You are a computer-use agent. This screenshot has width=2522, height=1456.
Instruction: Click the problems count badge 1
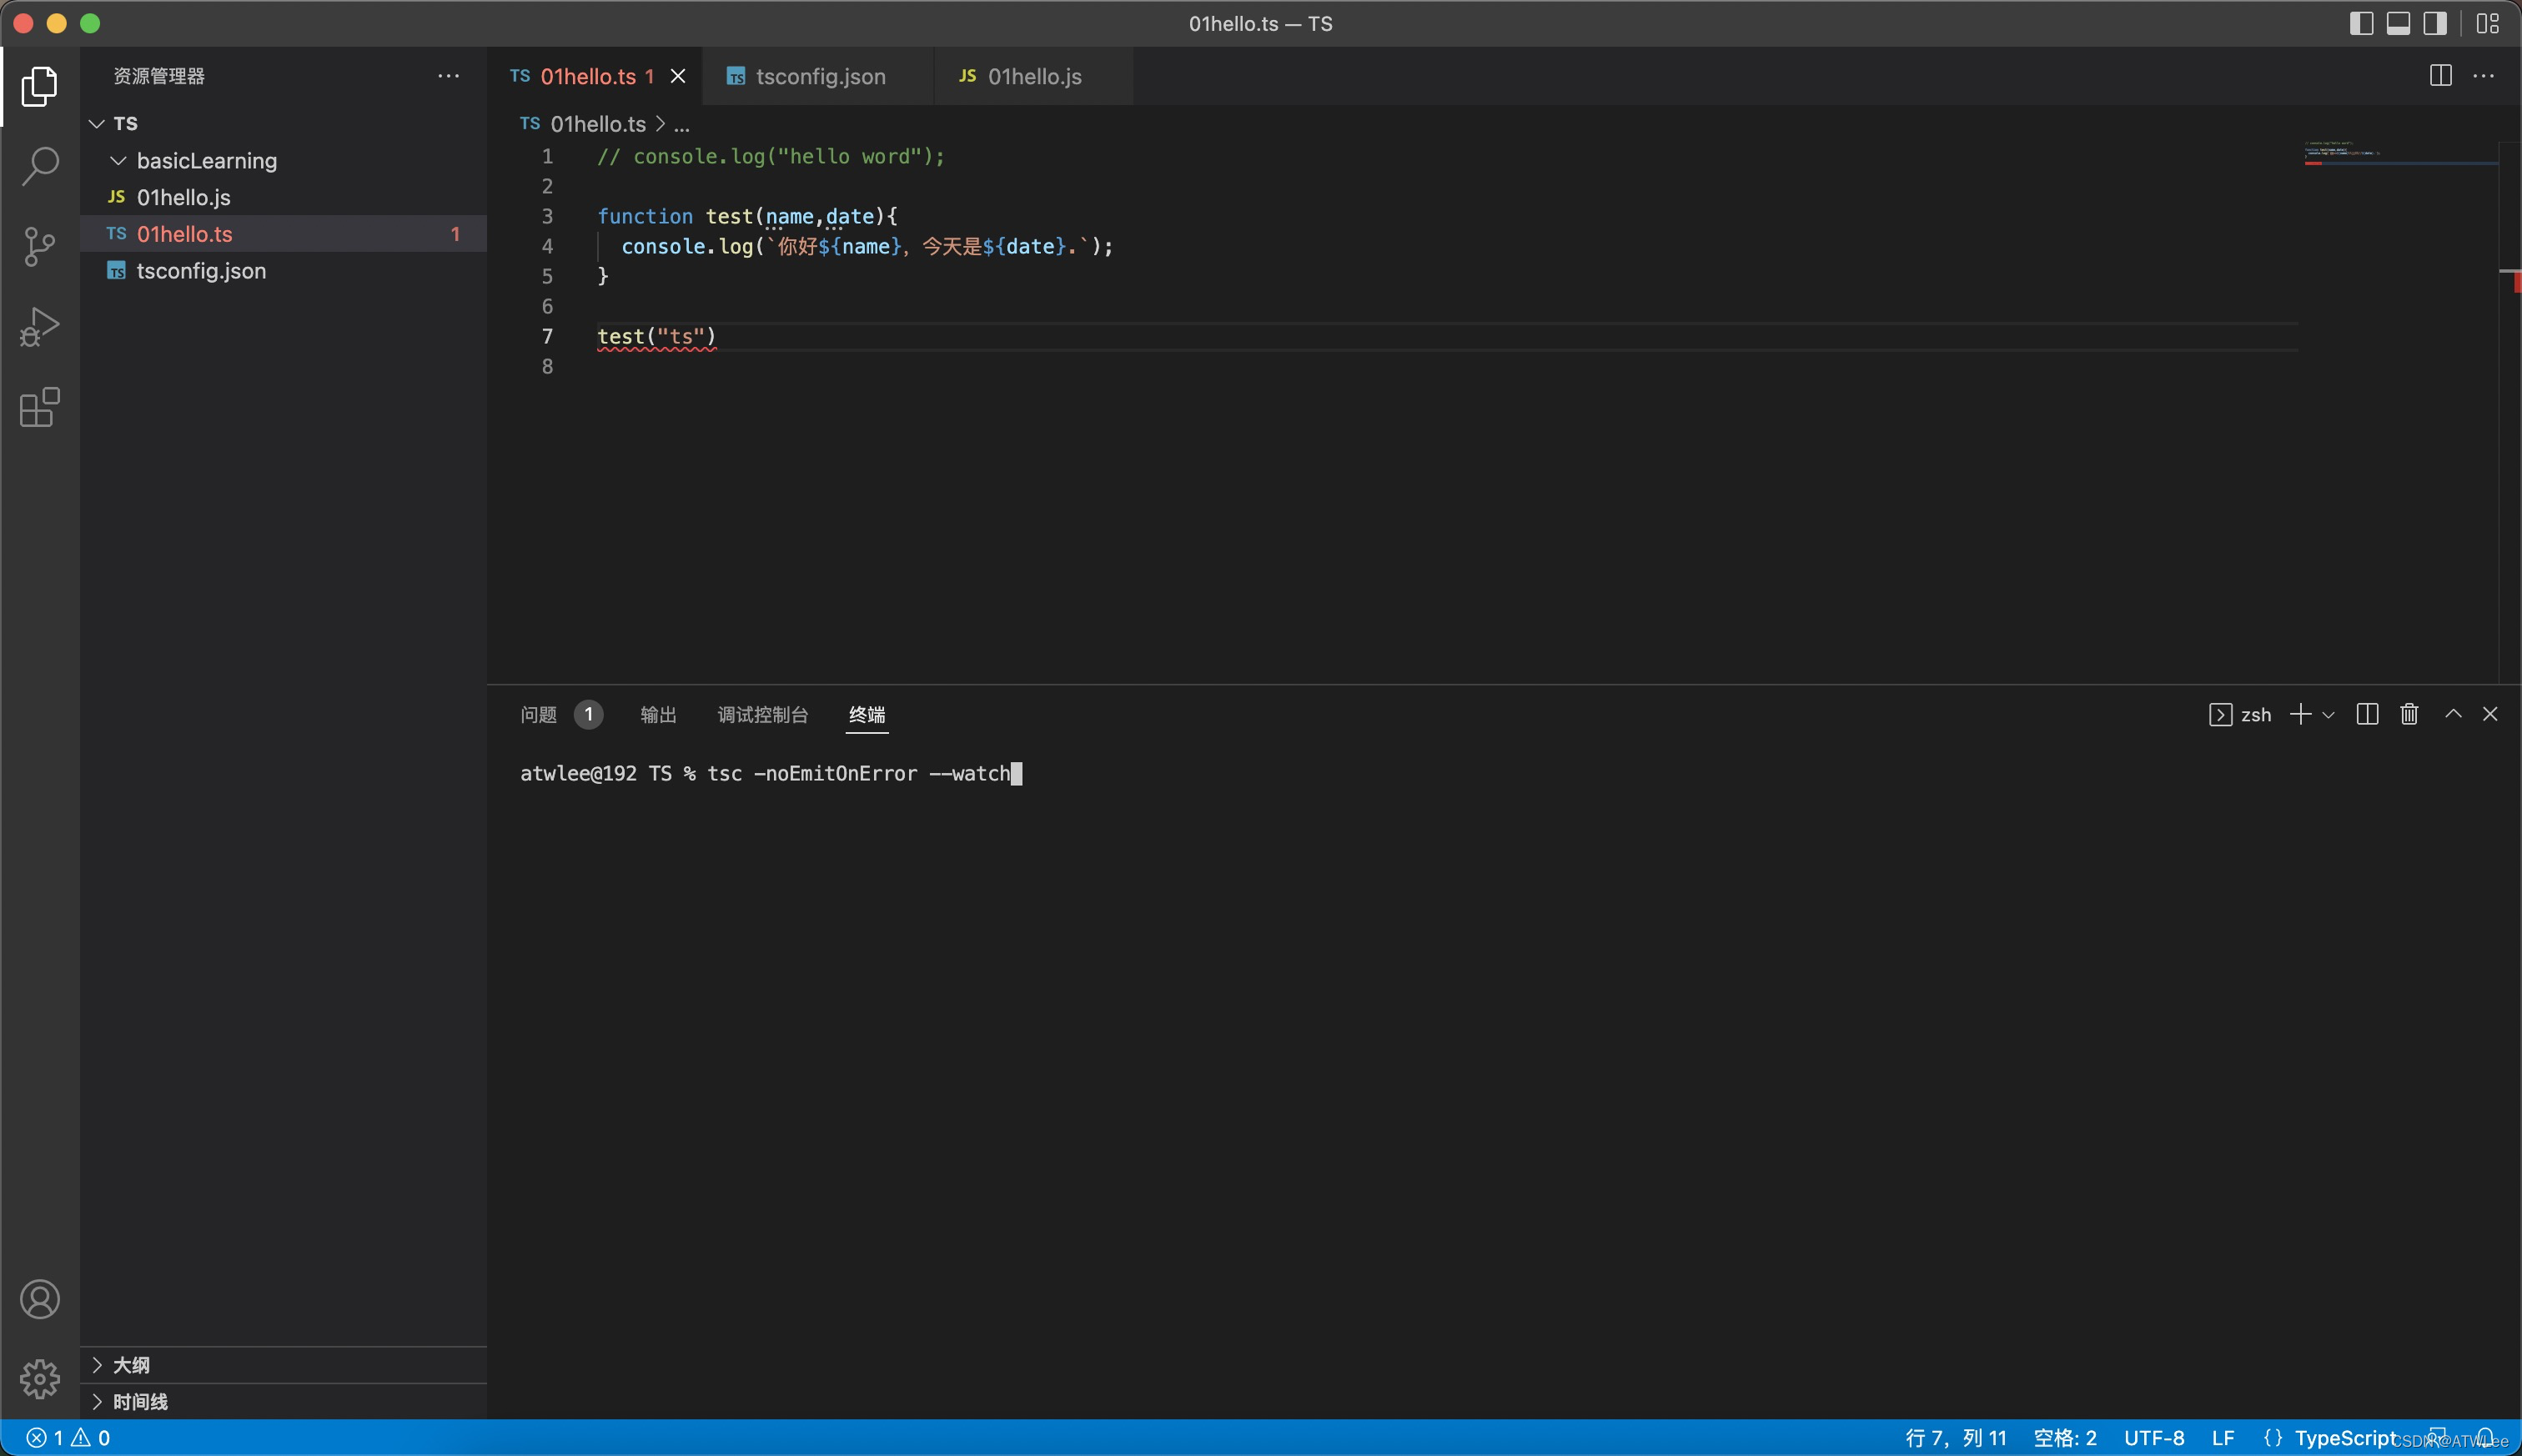(x=589, y=714)
